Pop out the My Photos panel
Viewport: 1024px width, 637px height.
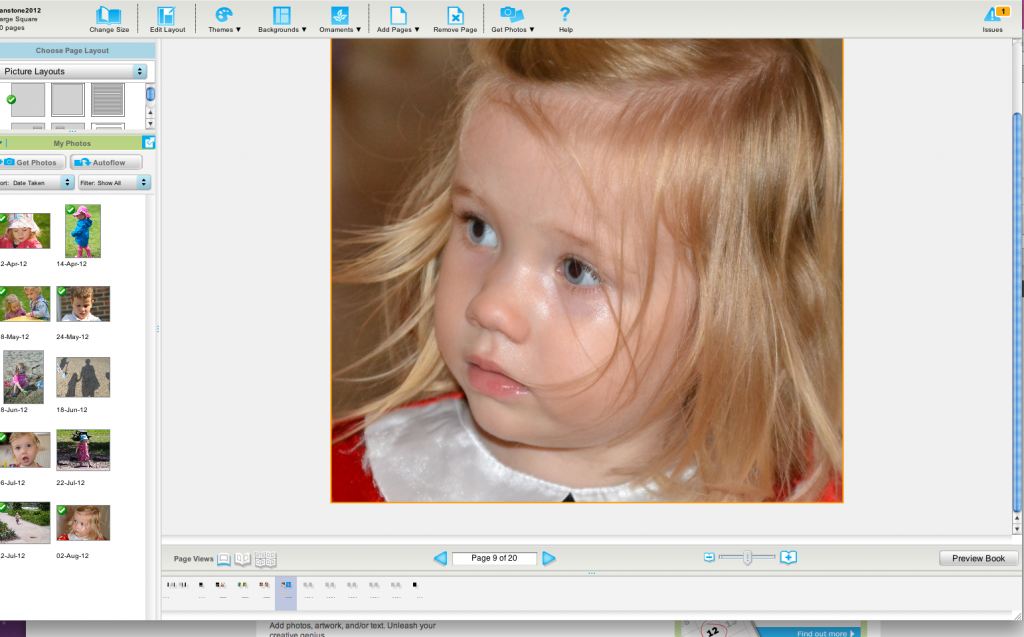point(149,142)
